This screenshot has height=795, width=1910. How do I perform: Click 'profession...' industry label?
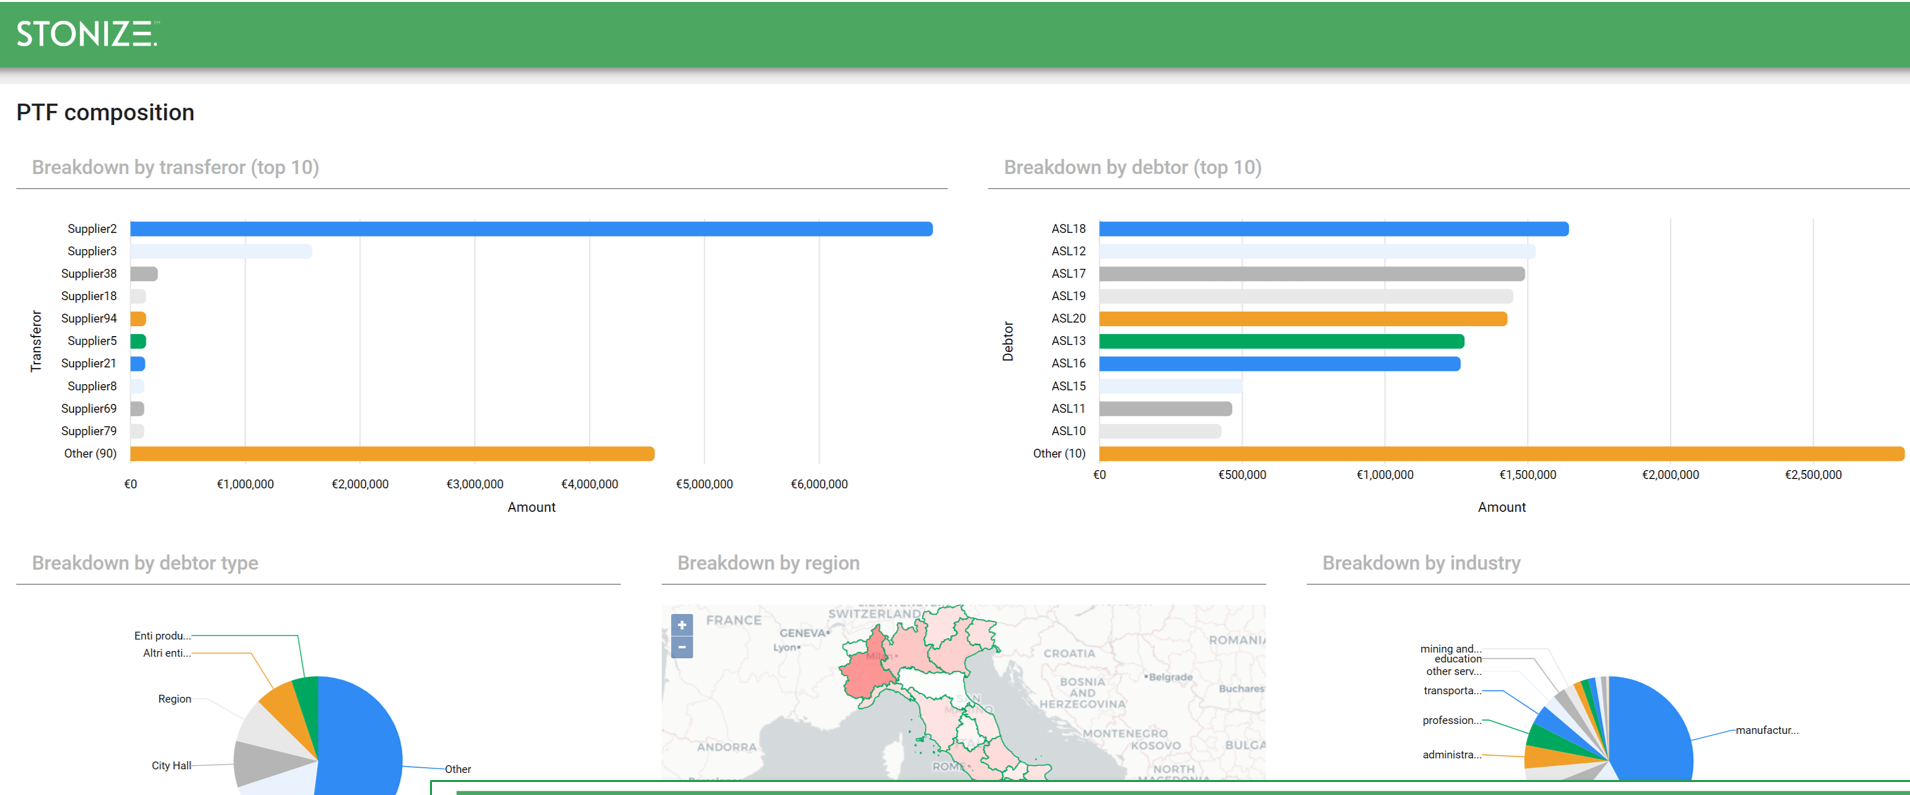(1452, 720)
